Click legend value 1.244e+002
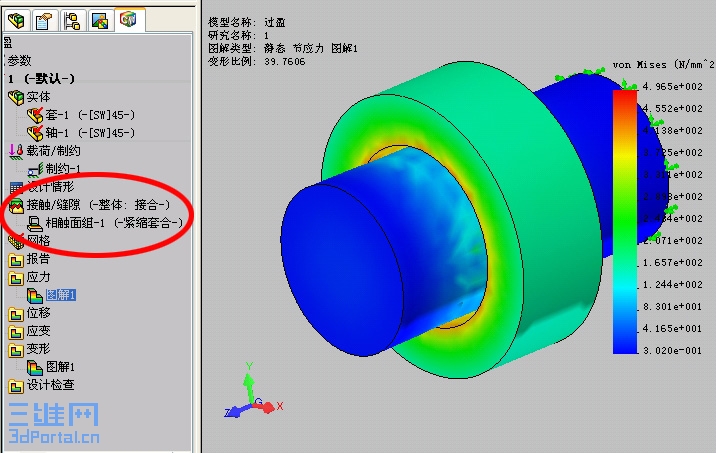This screenshot has height=453, width=716. point(672,284)
